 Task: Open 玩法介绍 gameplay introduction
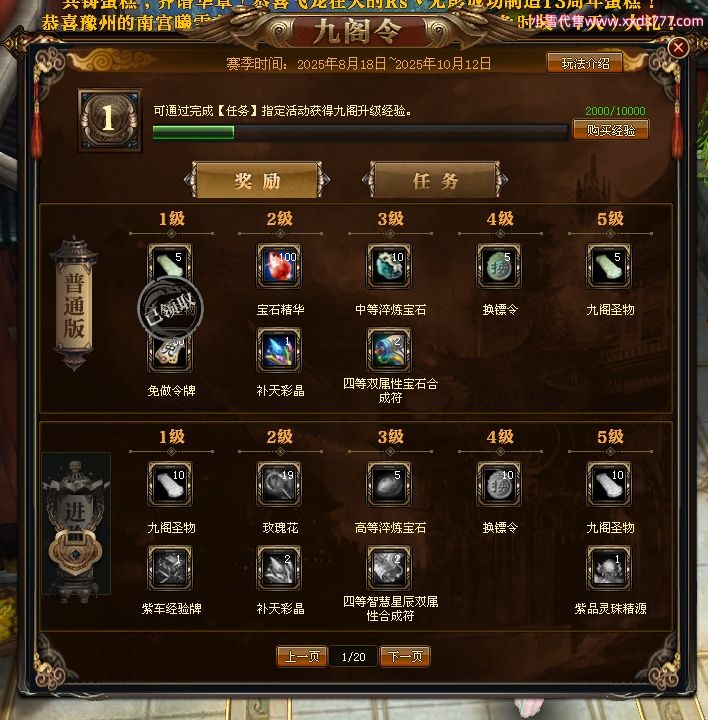point(585,63)
